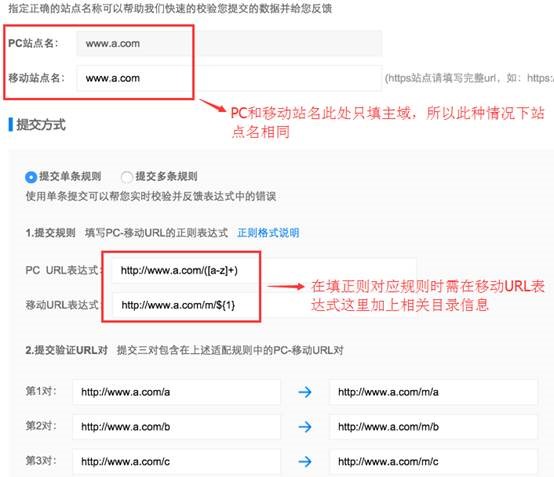
Task: Click the blue arrow icon in 第2对 row
Action: tap(305, 426)
